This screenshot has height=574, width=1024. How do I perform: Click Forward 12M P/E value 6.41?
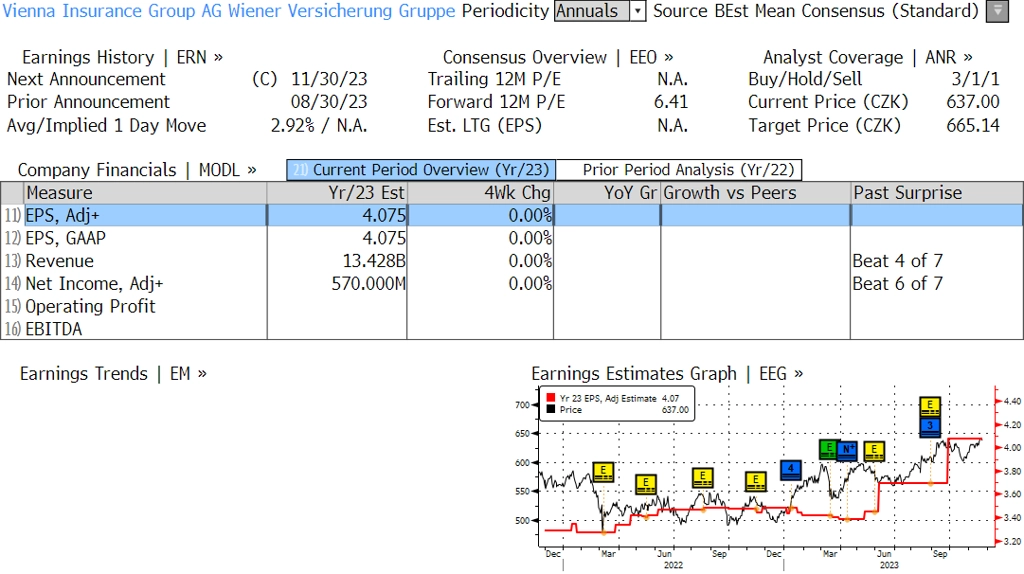tap(671, 103)
